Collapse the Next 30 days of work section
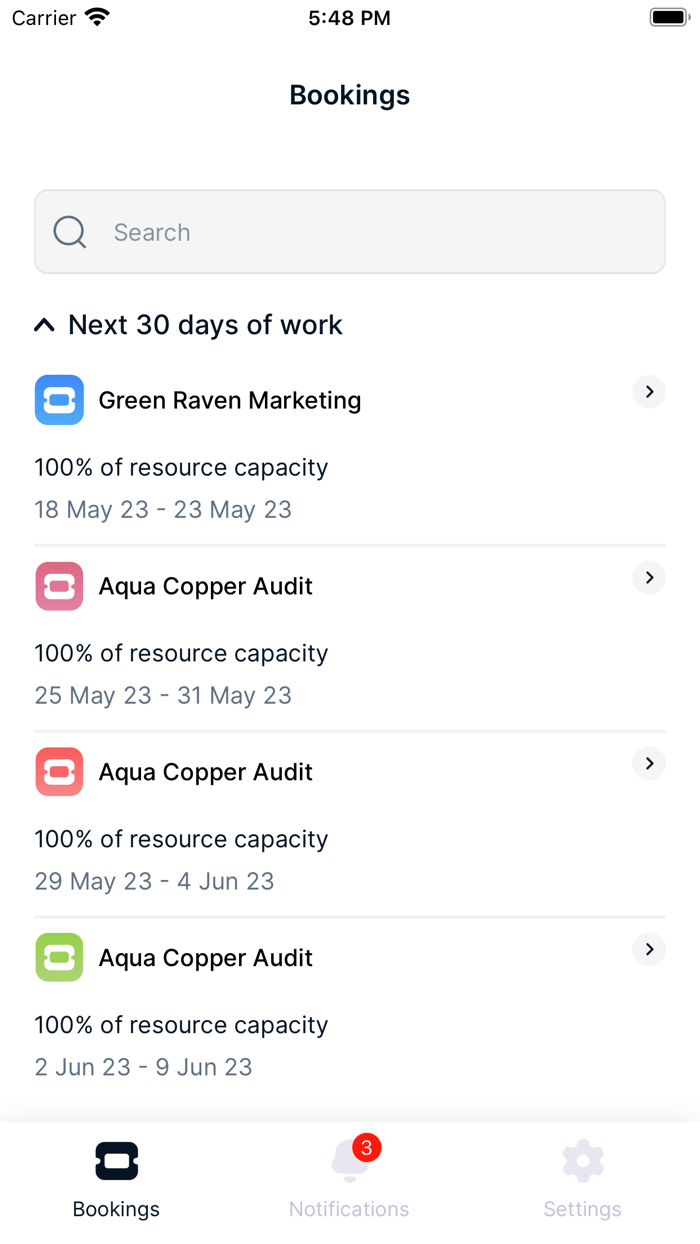 [44, 324]
